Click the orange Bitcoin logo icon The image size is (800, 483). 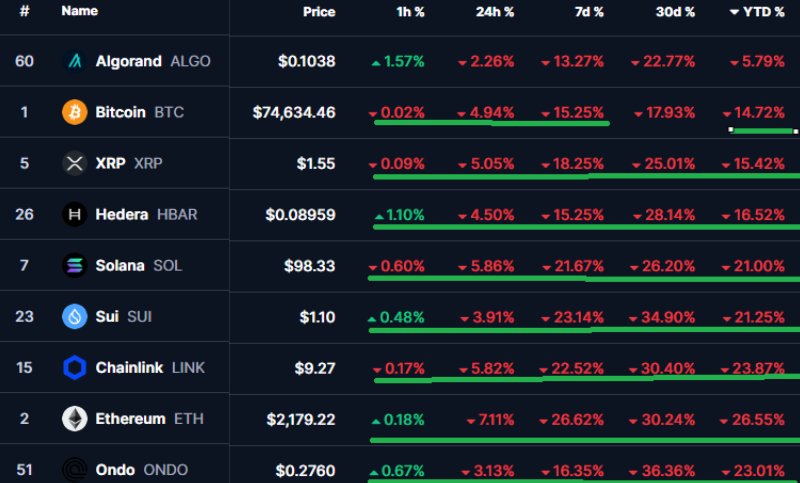pyautogui.click(x=75, y=112)
